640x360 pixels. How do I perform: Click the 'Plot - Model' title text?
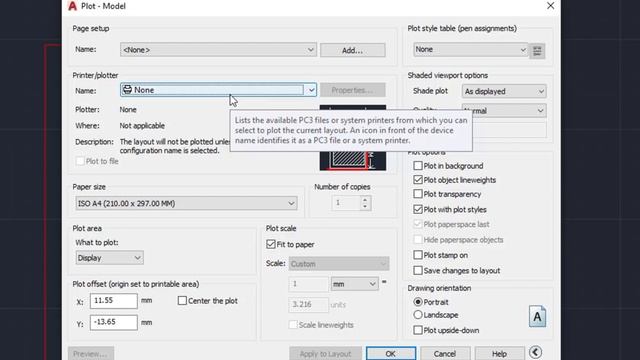click(103, 6)
